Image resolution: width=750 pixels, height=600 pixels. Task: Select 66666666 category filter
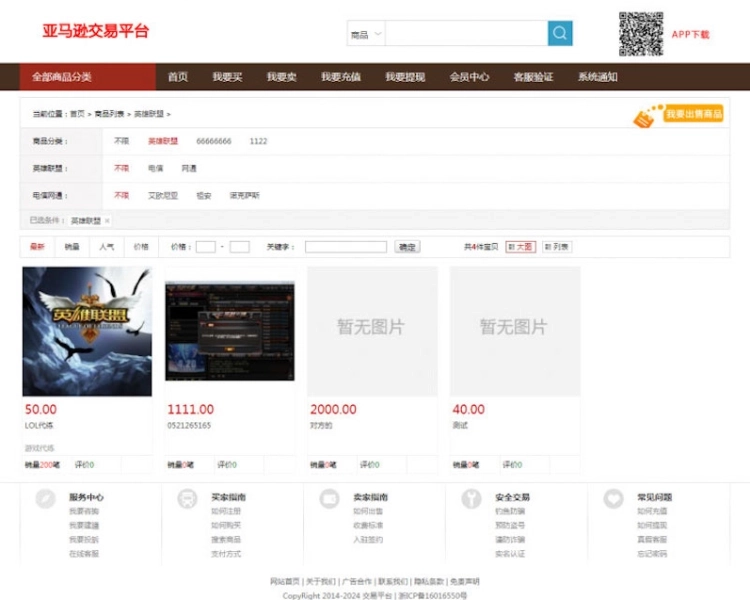(x=214, y=141)
